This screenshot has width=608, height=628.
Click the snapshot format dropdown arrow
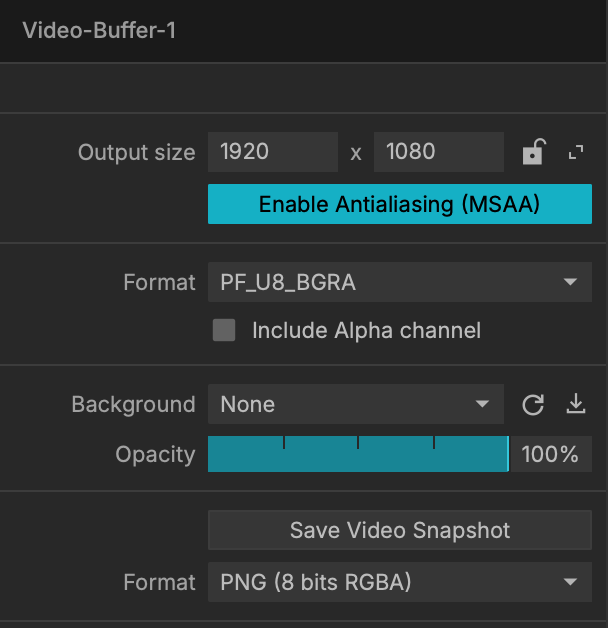pos(570,582)
